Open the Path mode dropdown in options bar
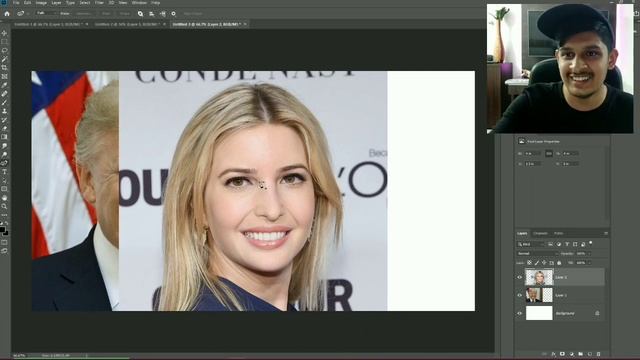 point(46,13)
